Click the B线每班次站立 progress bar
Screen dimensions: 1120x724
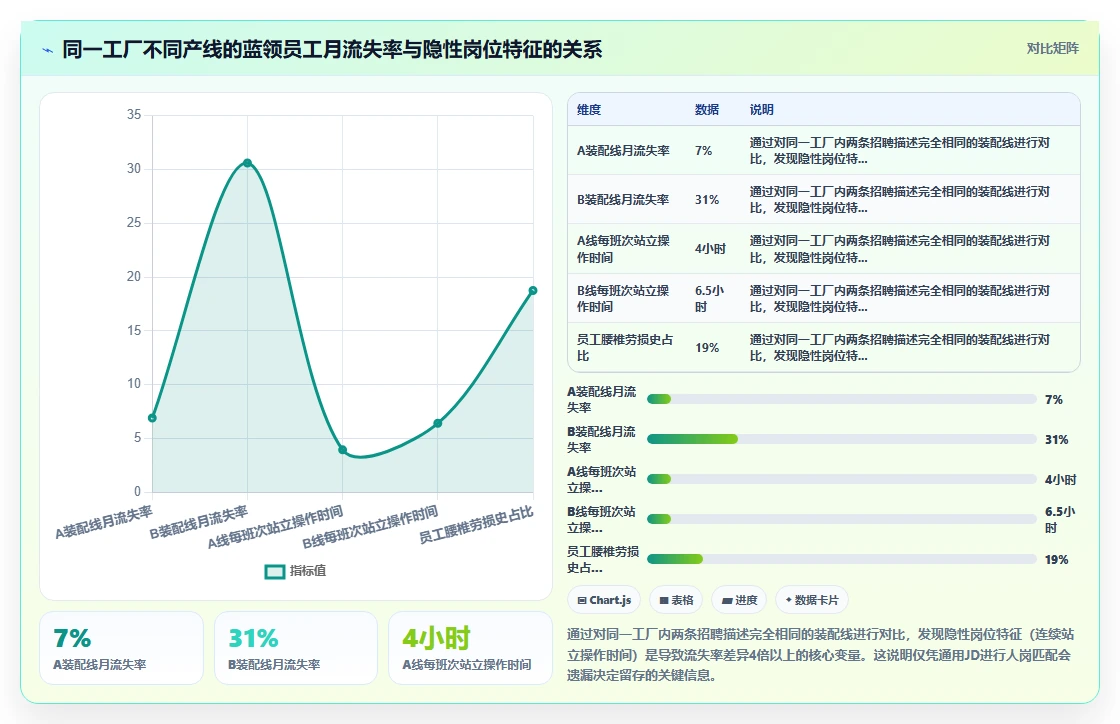[x=841, y=519]
